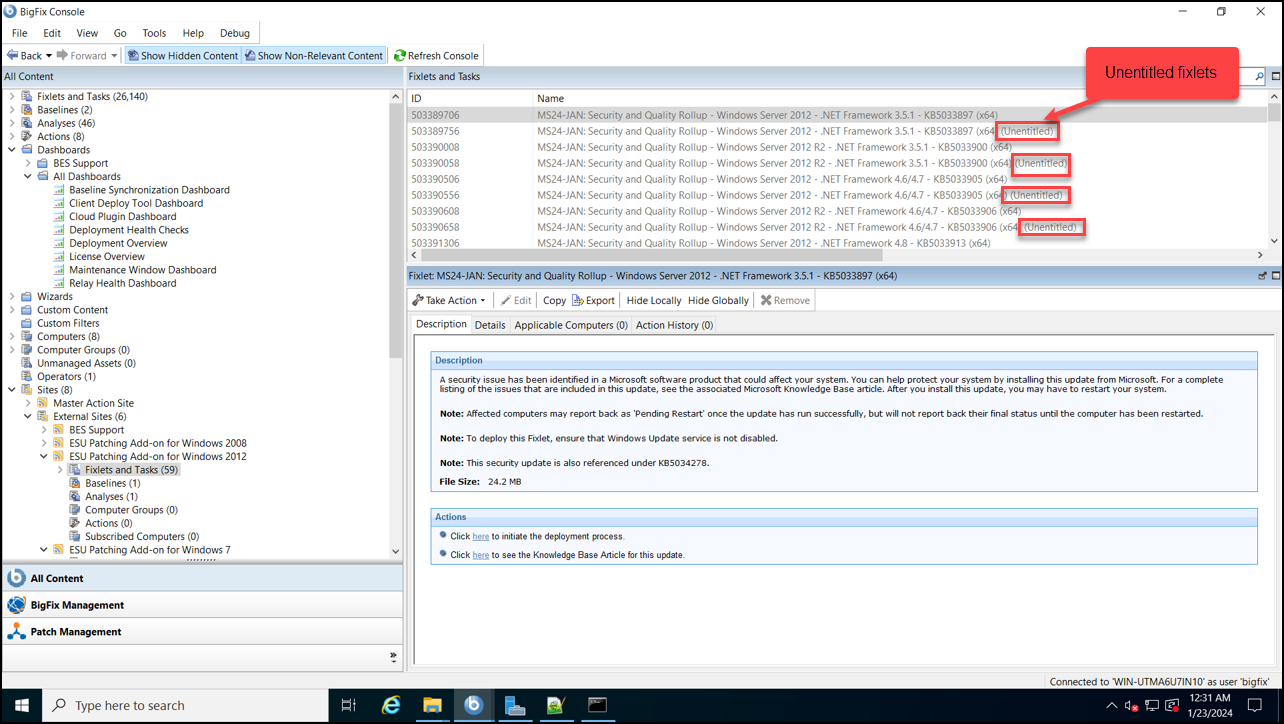
Task: Click the Subscribed Computers icon
Action: tap(76, 536)
